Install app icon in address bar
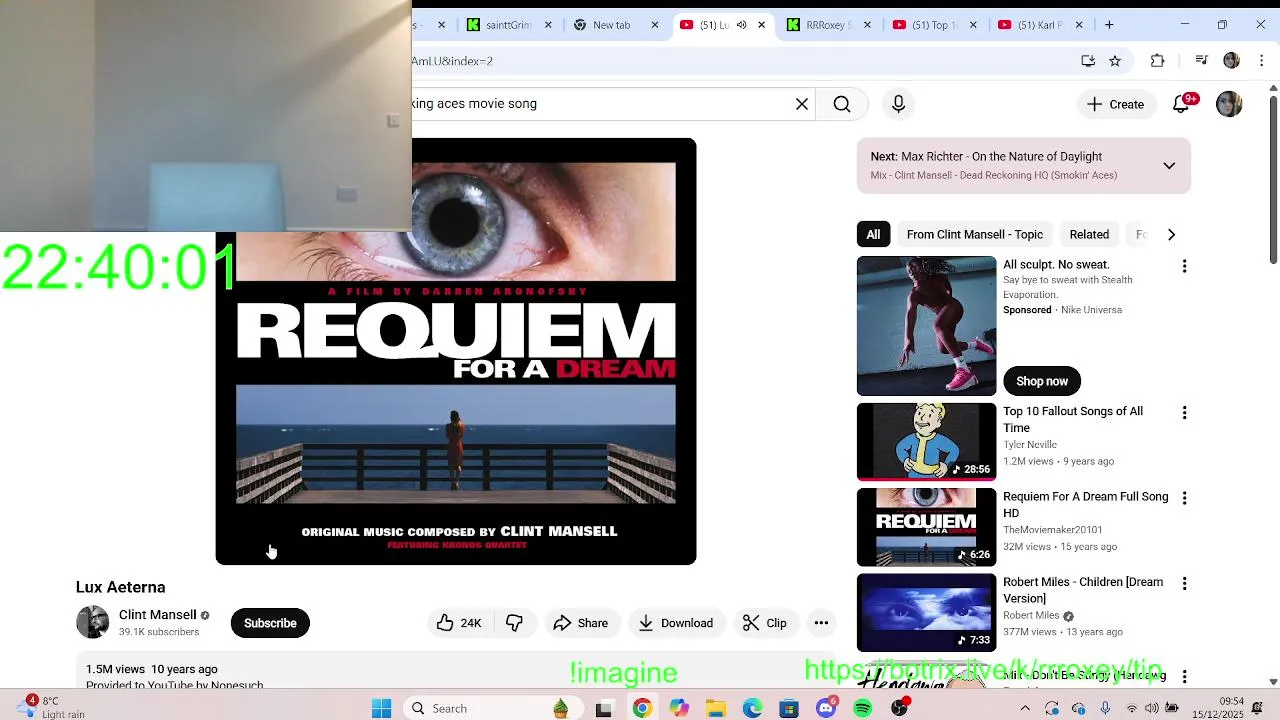Image resolution: width=1280 pixels, height=720 pixels. point(1088,61)
